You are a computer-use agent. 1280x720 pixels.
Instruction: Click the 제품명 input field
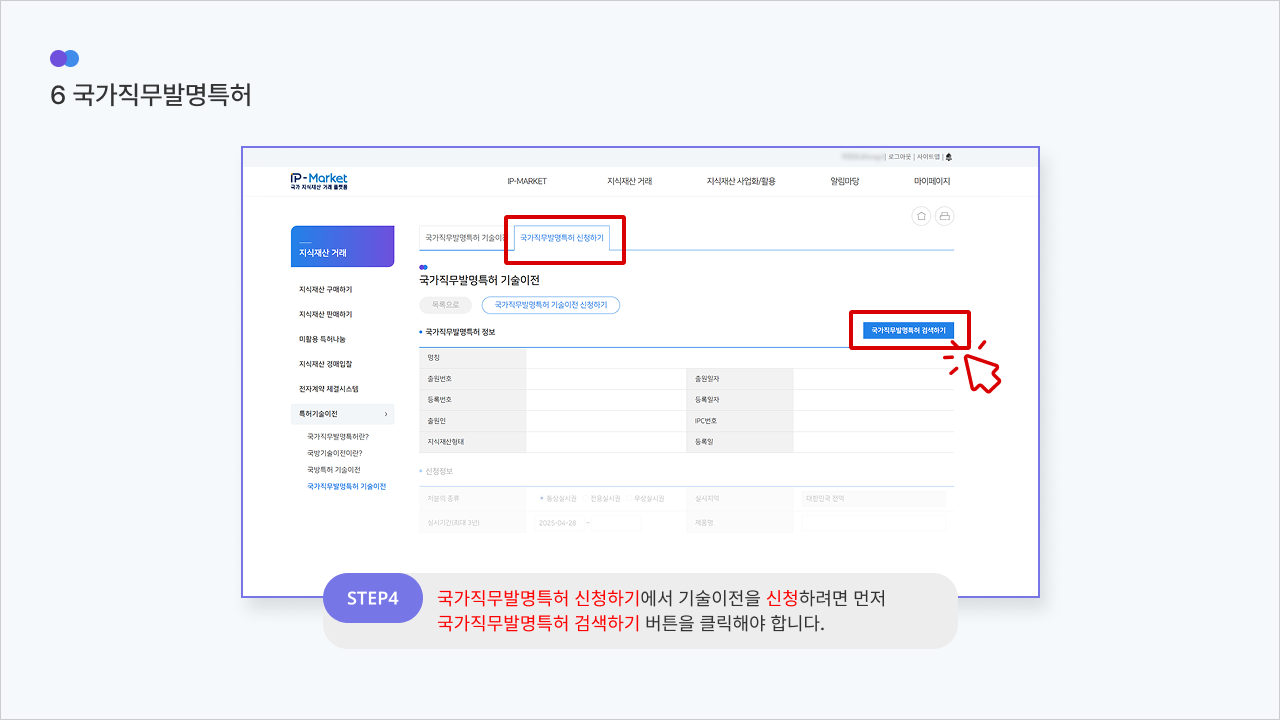[x=873, y=523]
